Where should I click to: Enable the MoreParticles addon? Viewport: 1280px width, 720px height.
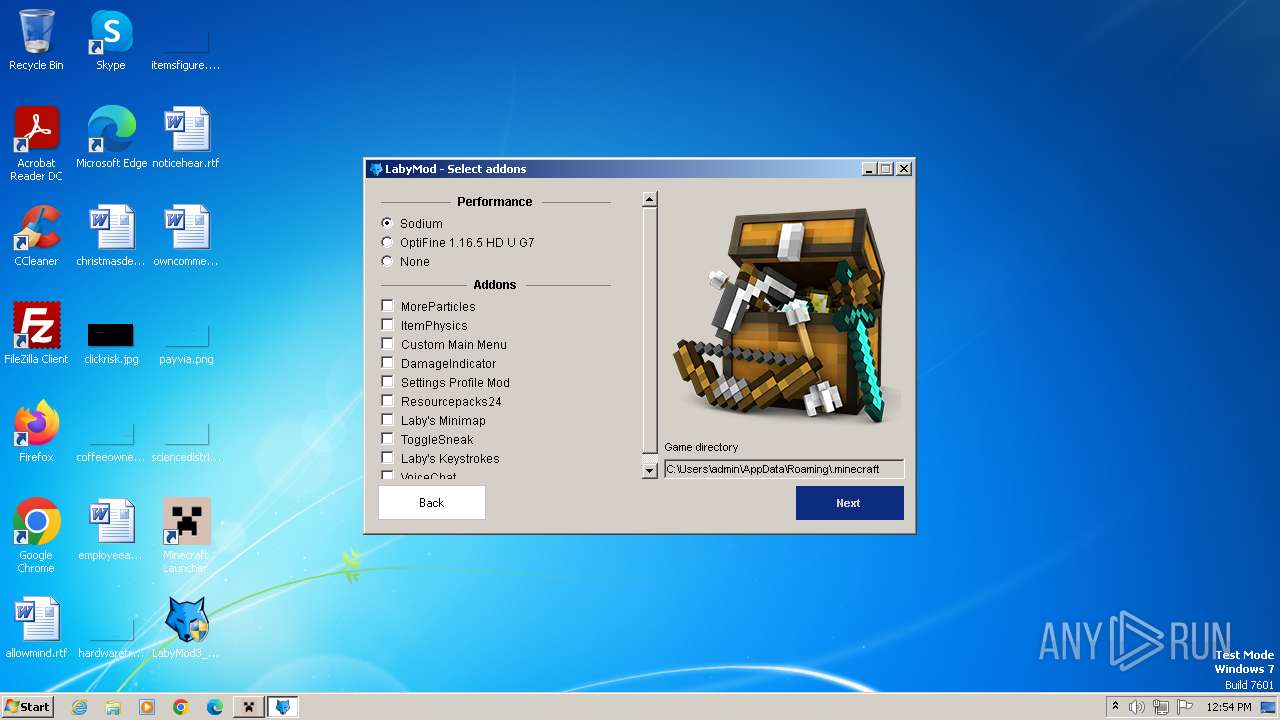(388, 306)
